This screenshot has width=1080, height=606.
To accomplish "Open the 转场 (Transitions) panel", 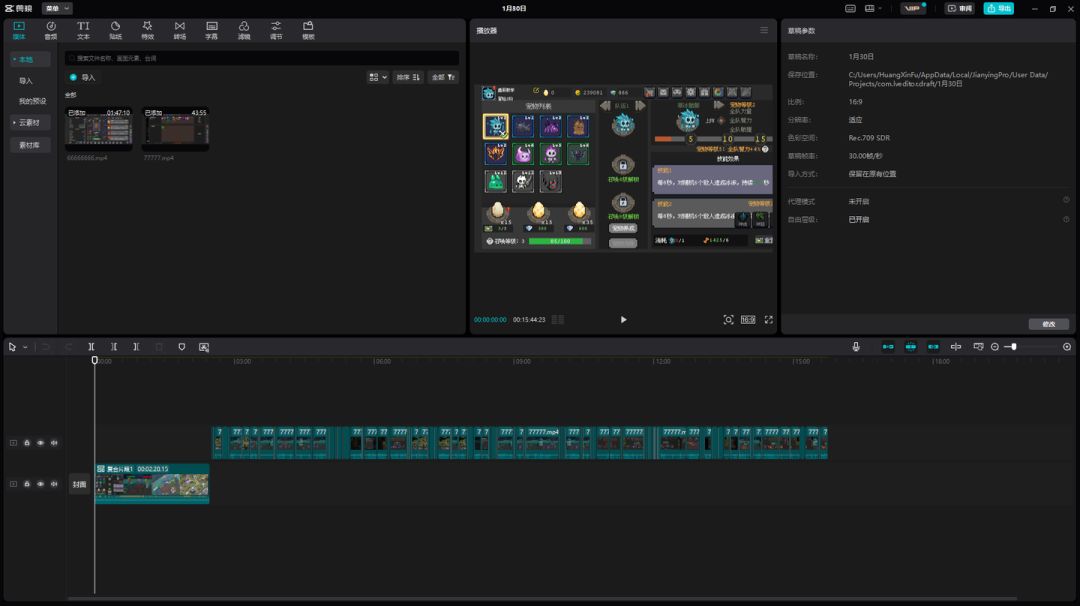I will [x=179, y=30].
